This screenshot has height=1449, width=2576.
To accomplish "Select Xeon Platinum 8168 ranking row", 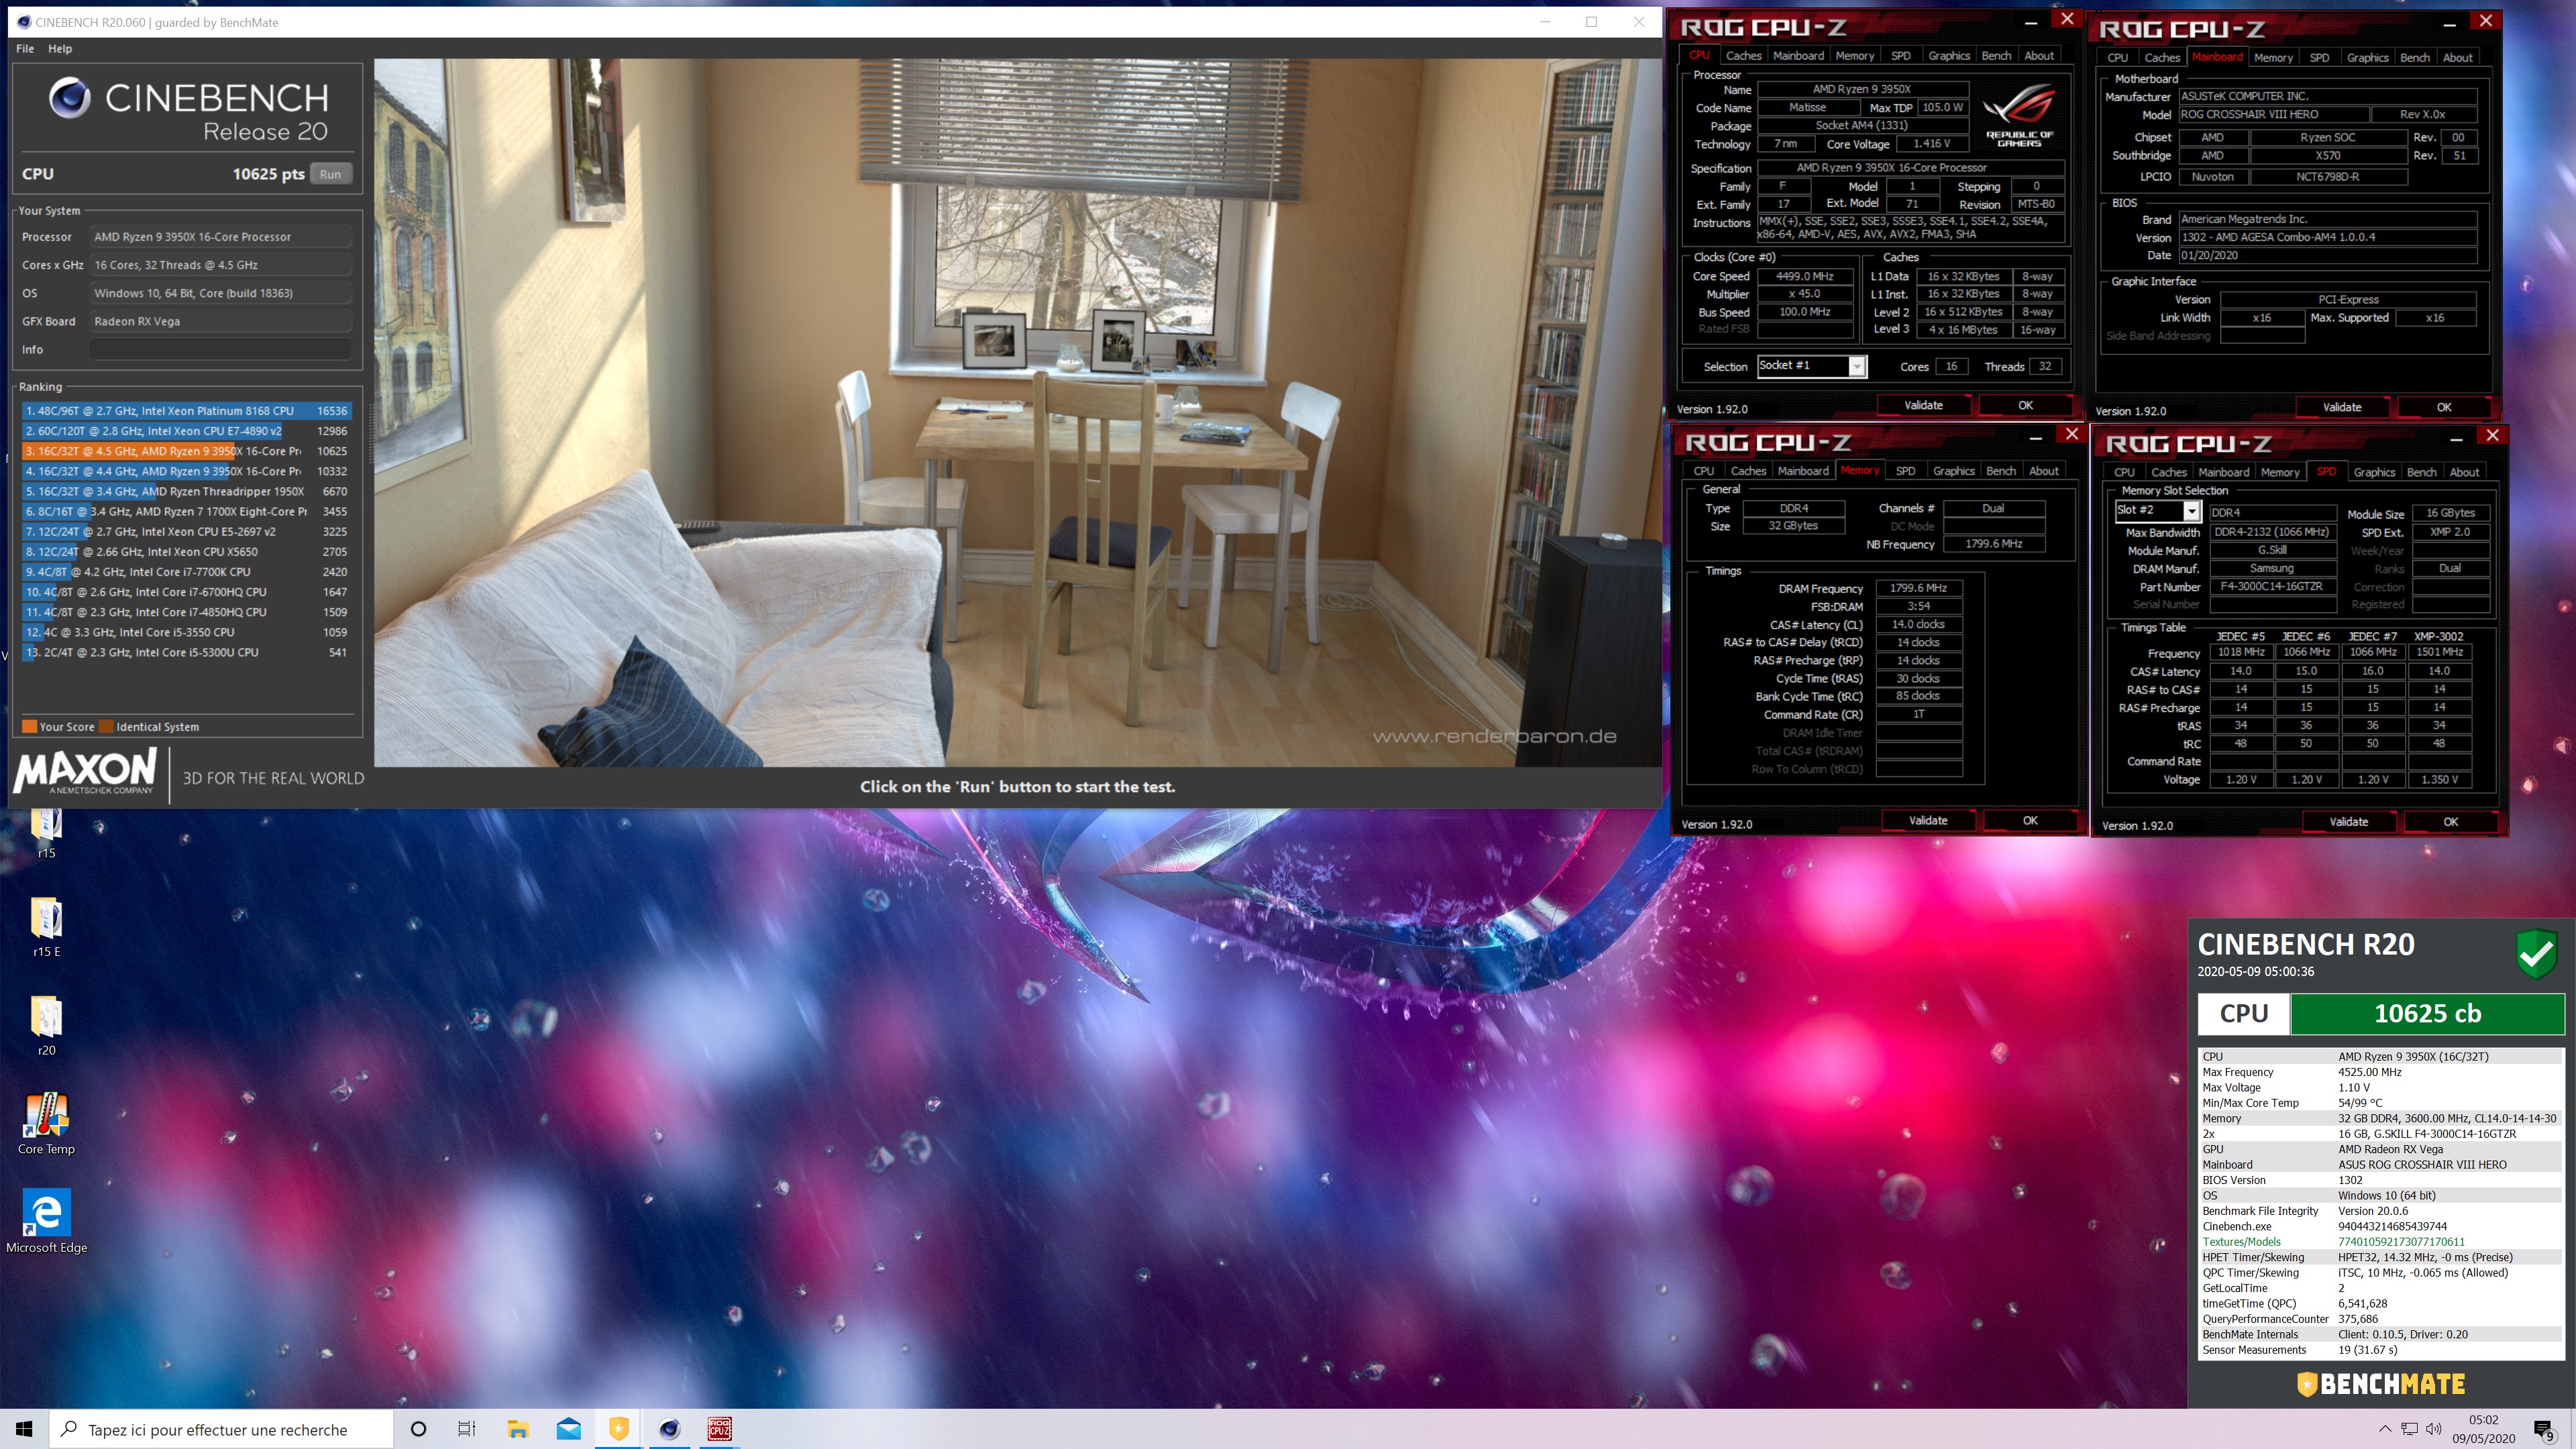I will pyautogui.click(x=186, y=411).
